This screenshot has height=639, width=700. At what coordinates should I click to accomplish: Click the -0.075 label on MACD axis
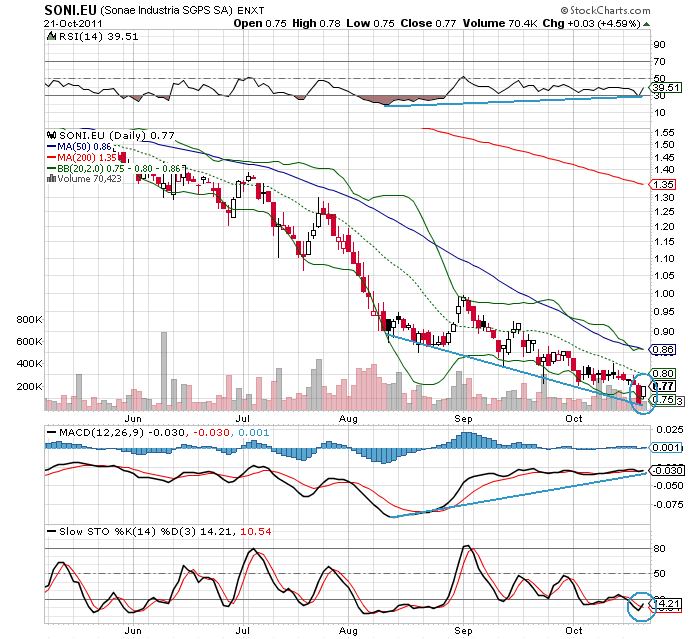pos(668,505)
